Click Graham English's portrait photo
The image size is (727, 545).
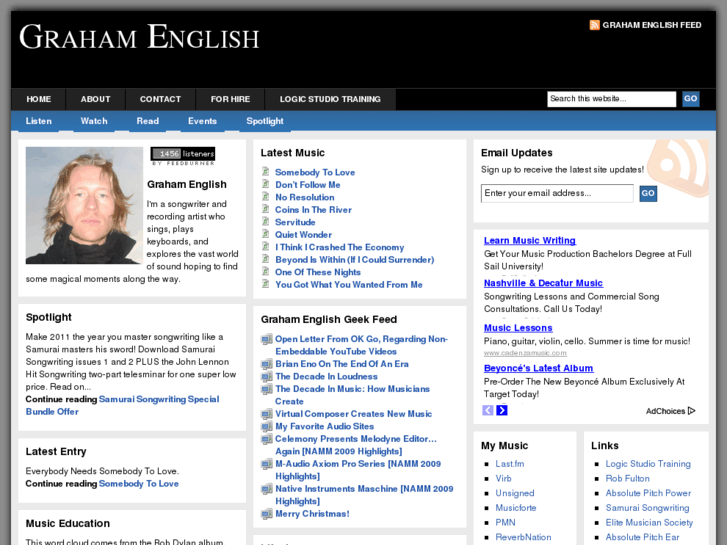coord(84,205)
